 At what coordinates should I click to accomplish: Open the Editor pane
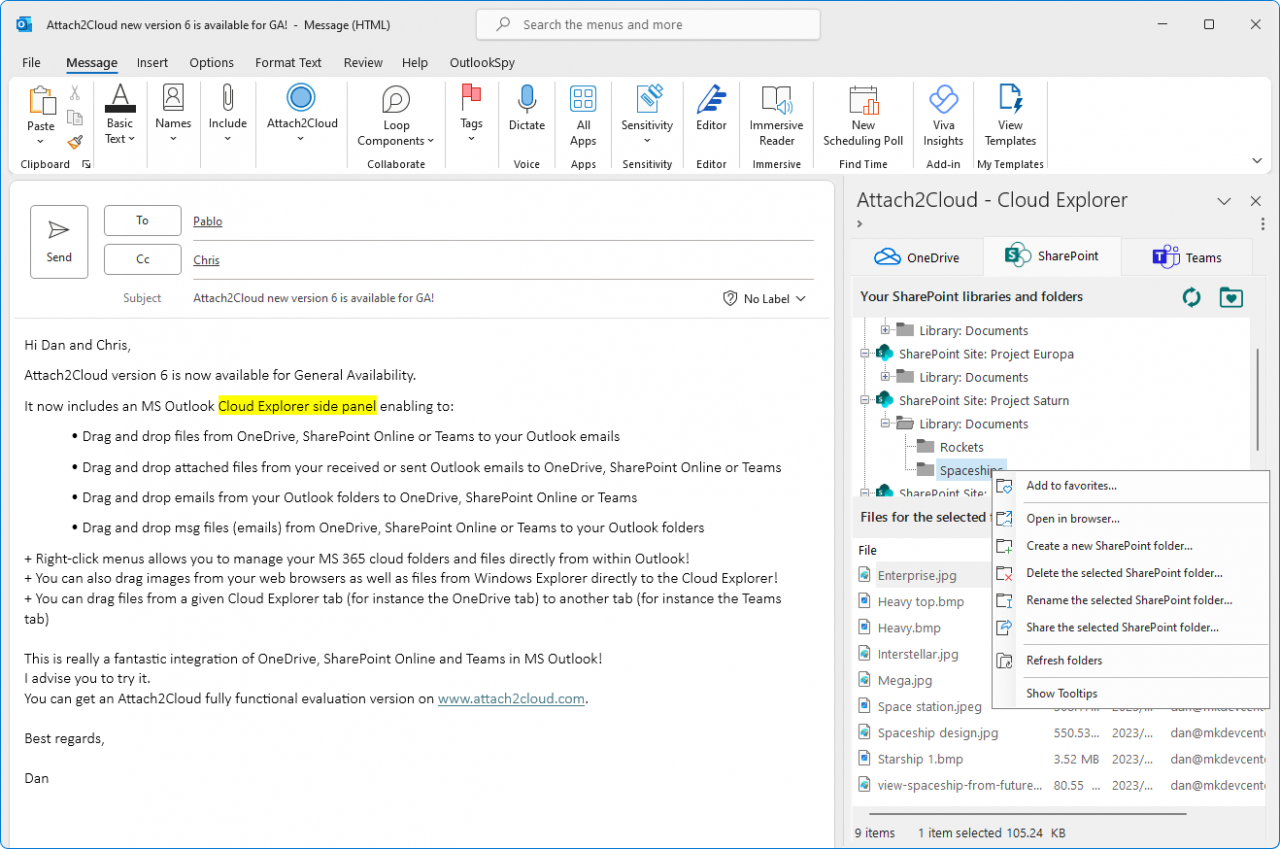[710, 113]
